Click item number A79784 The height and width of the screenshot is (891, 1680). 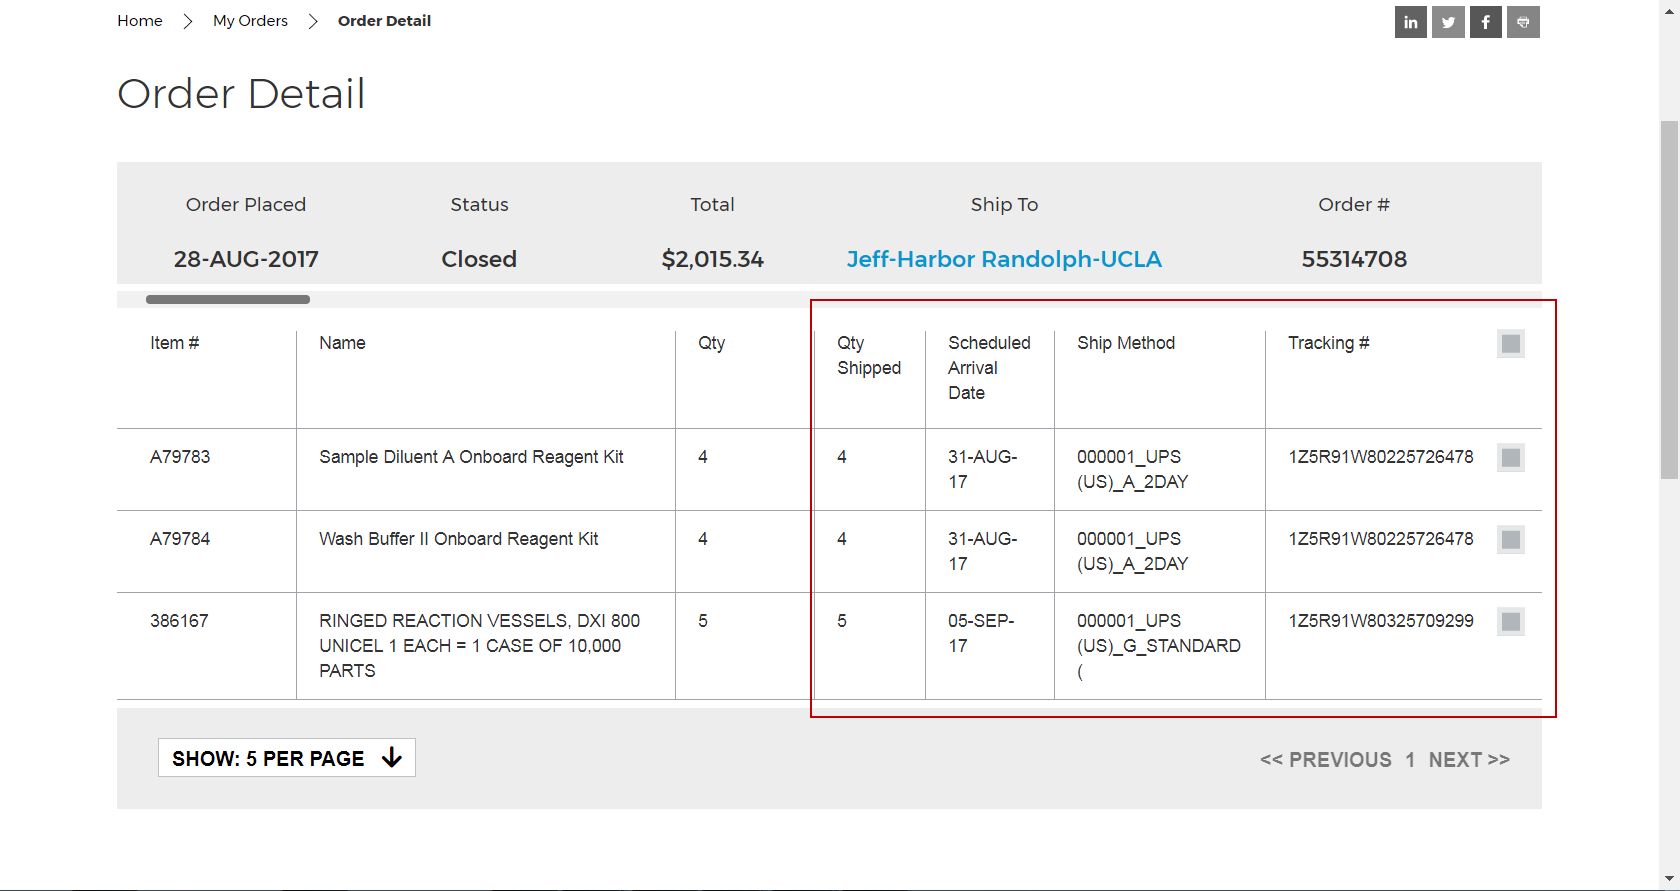(x=180, y=539)
